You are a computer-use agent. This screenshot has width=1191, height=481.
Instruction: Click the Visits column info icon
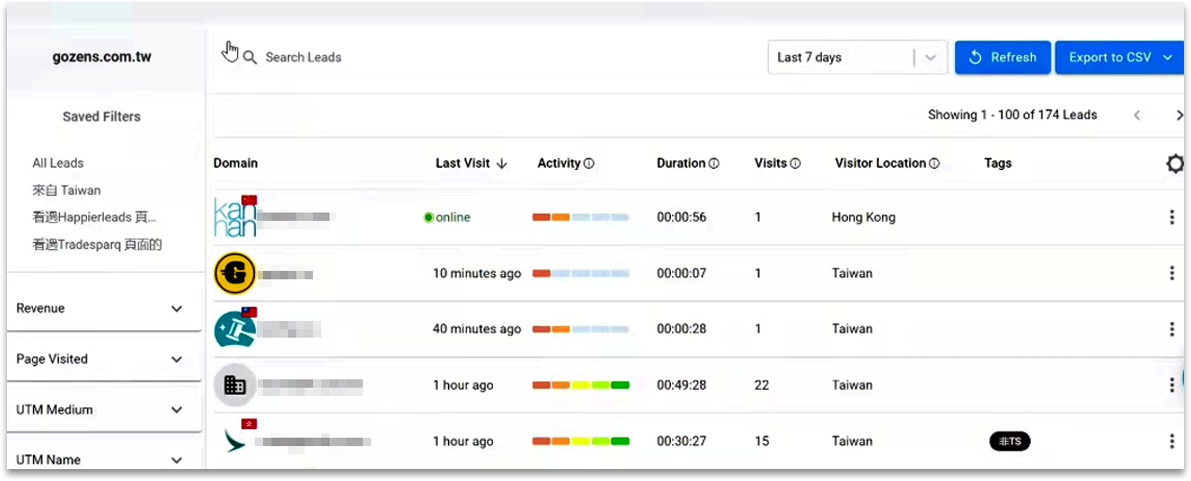coord(795,164)
